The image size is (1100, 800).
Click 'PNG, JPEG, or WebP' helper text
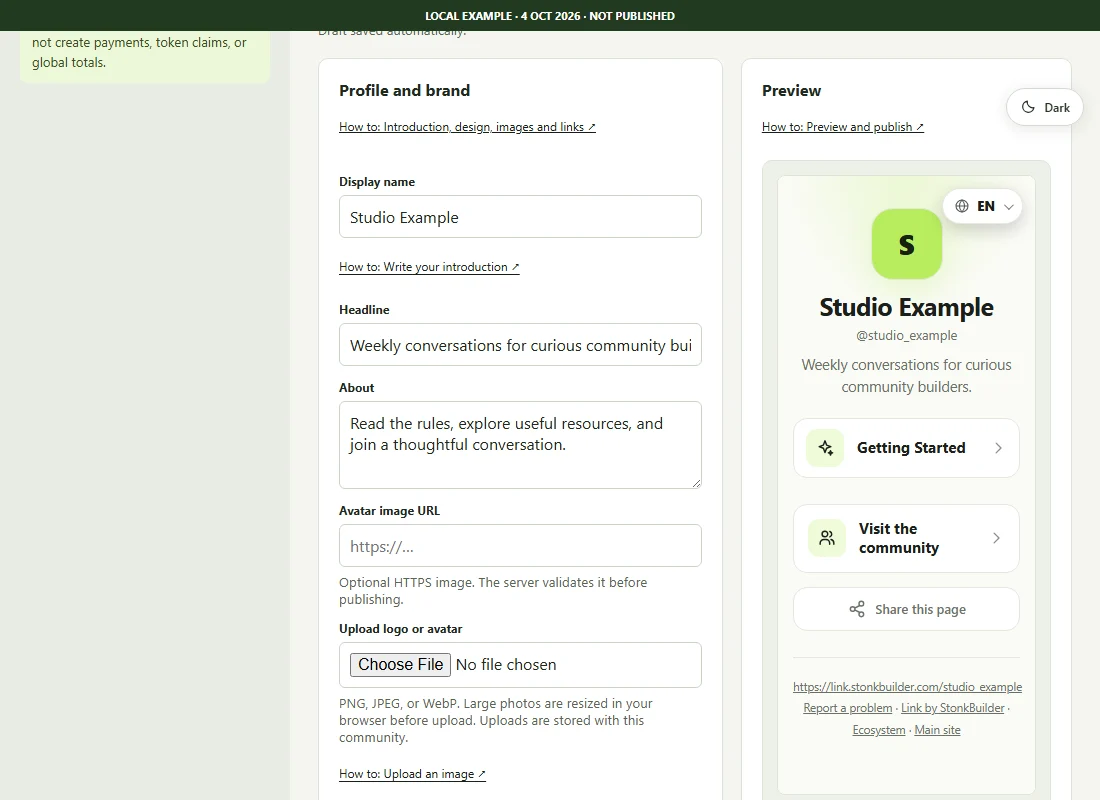[x=496, y=720]
